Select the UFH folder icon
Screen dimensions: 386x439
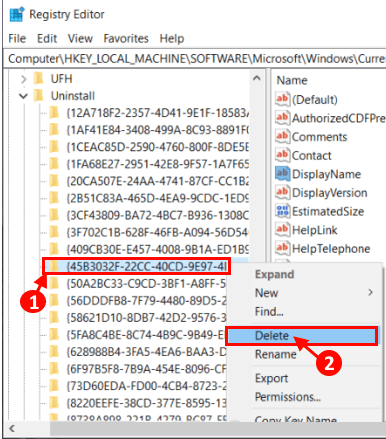point(39,79)
